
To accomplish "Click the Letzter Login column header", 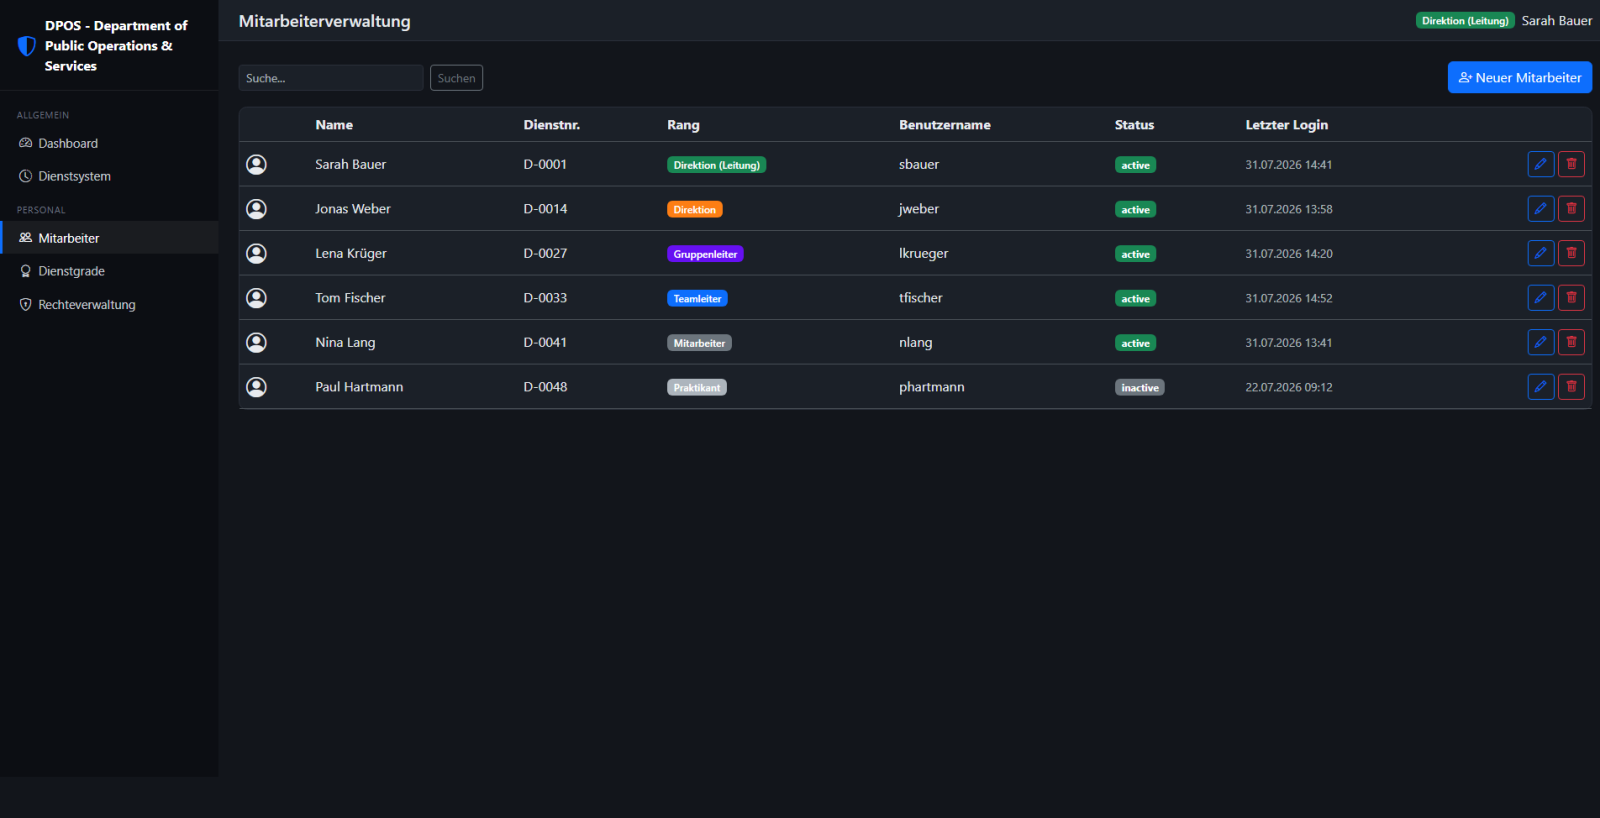I will (1287, 125).
